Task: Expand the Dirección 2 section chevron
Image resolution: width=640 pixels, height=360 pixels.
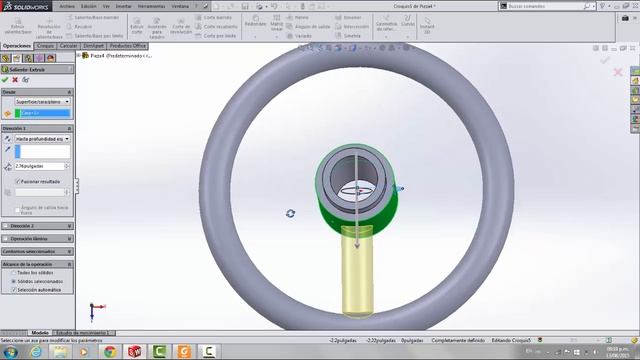Action: 69,226
